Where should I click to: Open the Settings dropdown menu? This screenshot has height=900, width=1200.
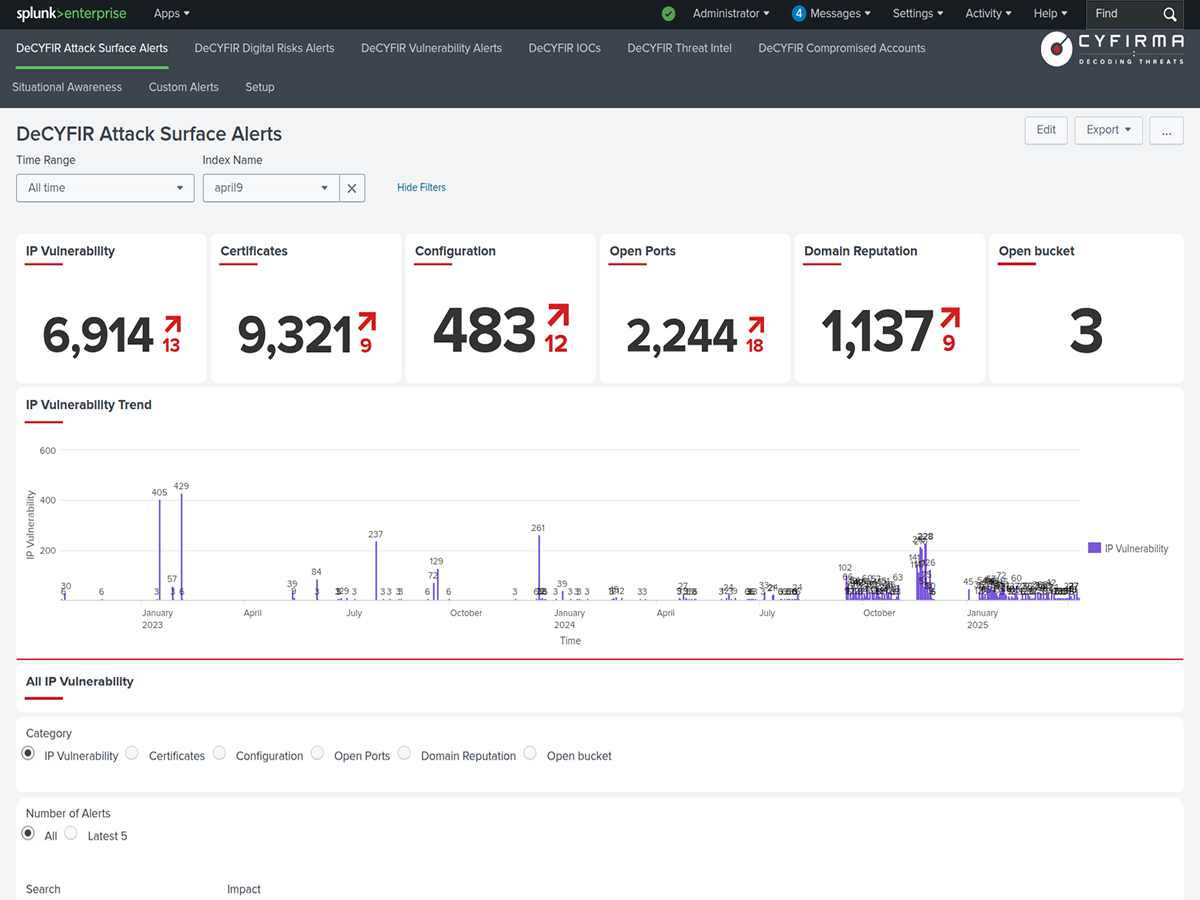tap(919, 14)
